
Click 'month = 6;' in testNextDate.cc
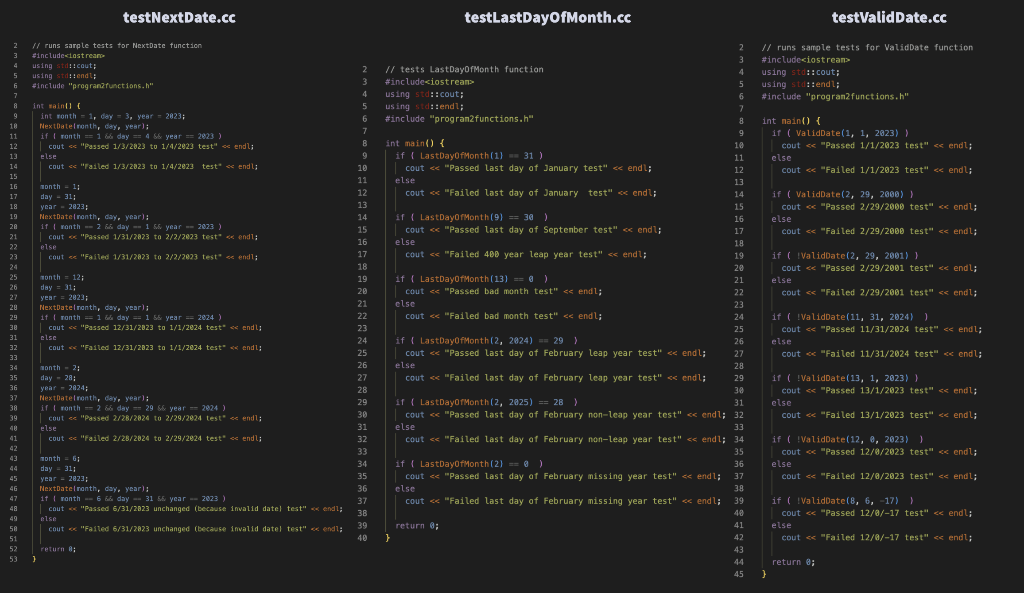click(60, 459)
